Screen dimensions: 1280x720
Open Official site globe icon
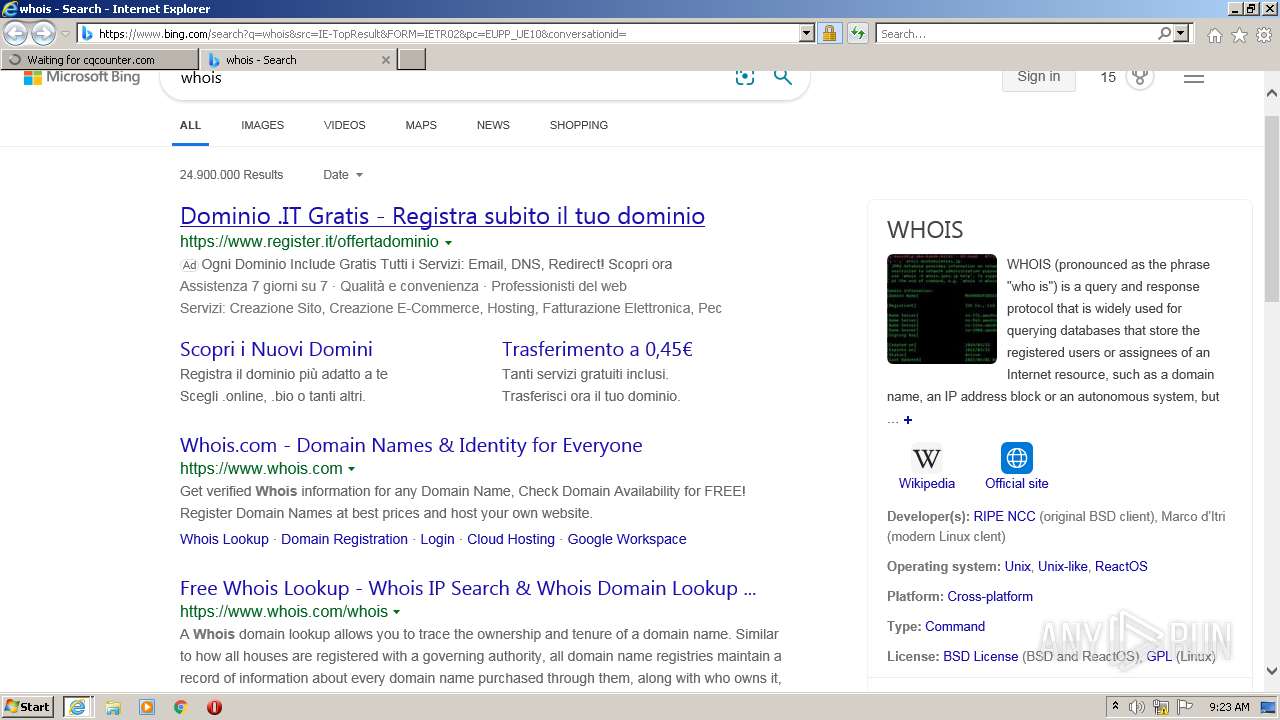pos(1017,458)
